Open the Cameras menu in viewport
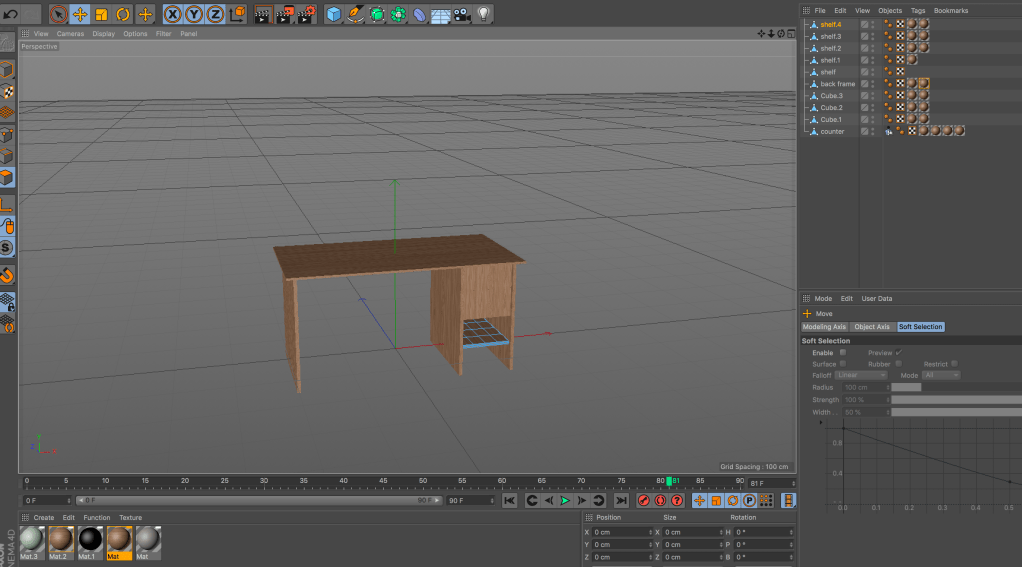Image resolution: width=1022 pixels, height=567 pixels. (70, 34)
